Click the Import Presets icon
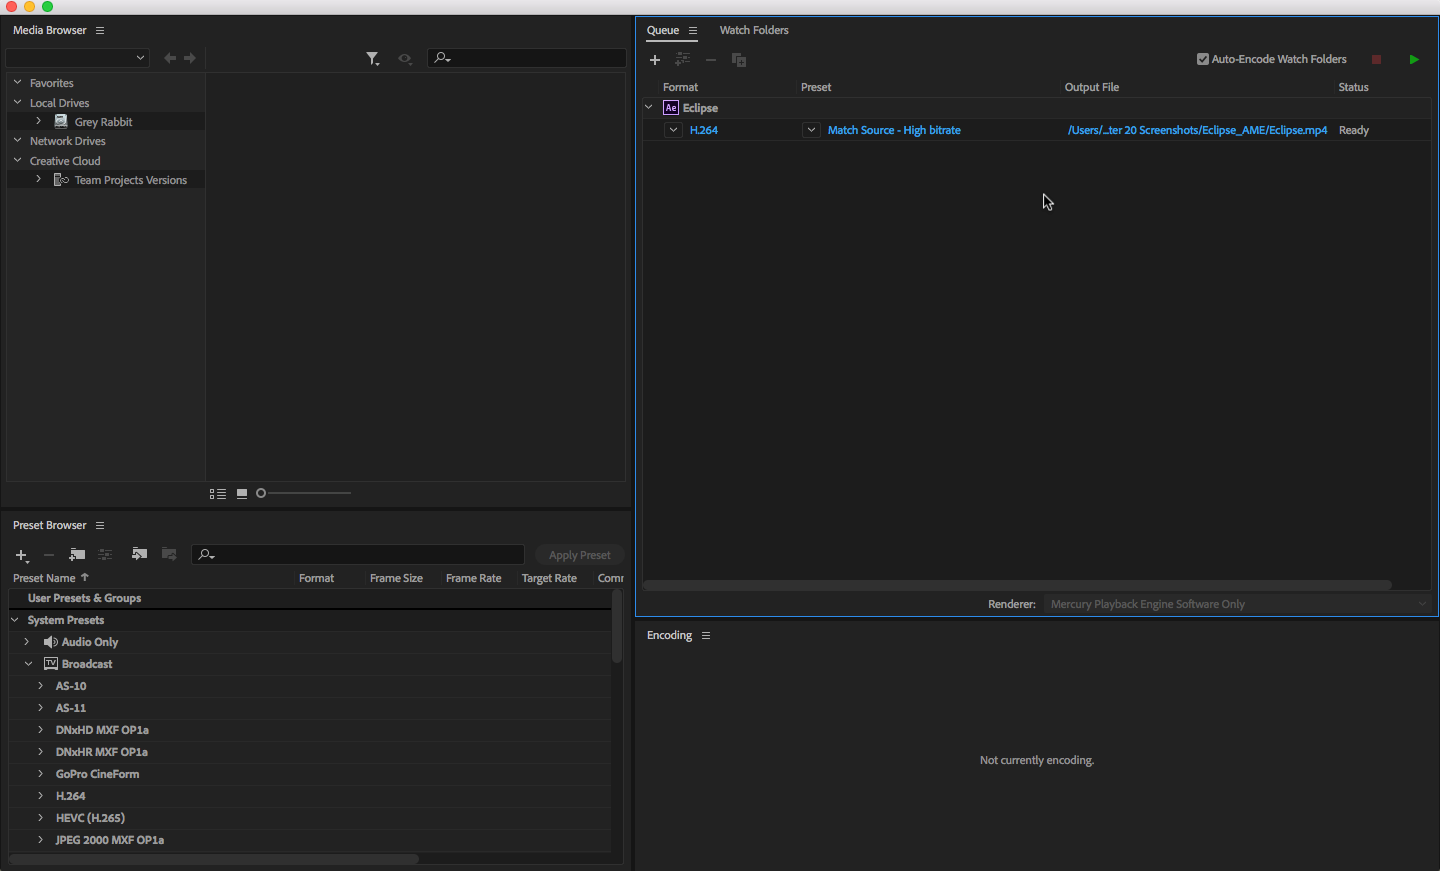This screenshot has height=871, width=1440. point(139,554)
